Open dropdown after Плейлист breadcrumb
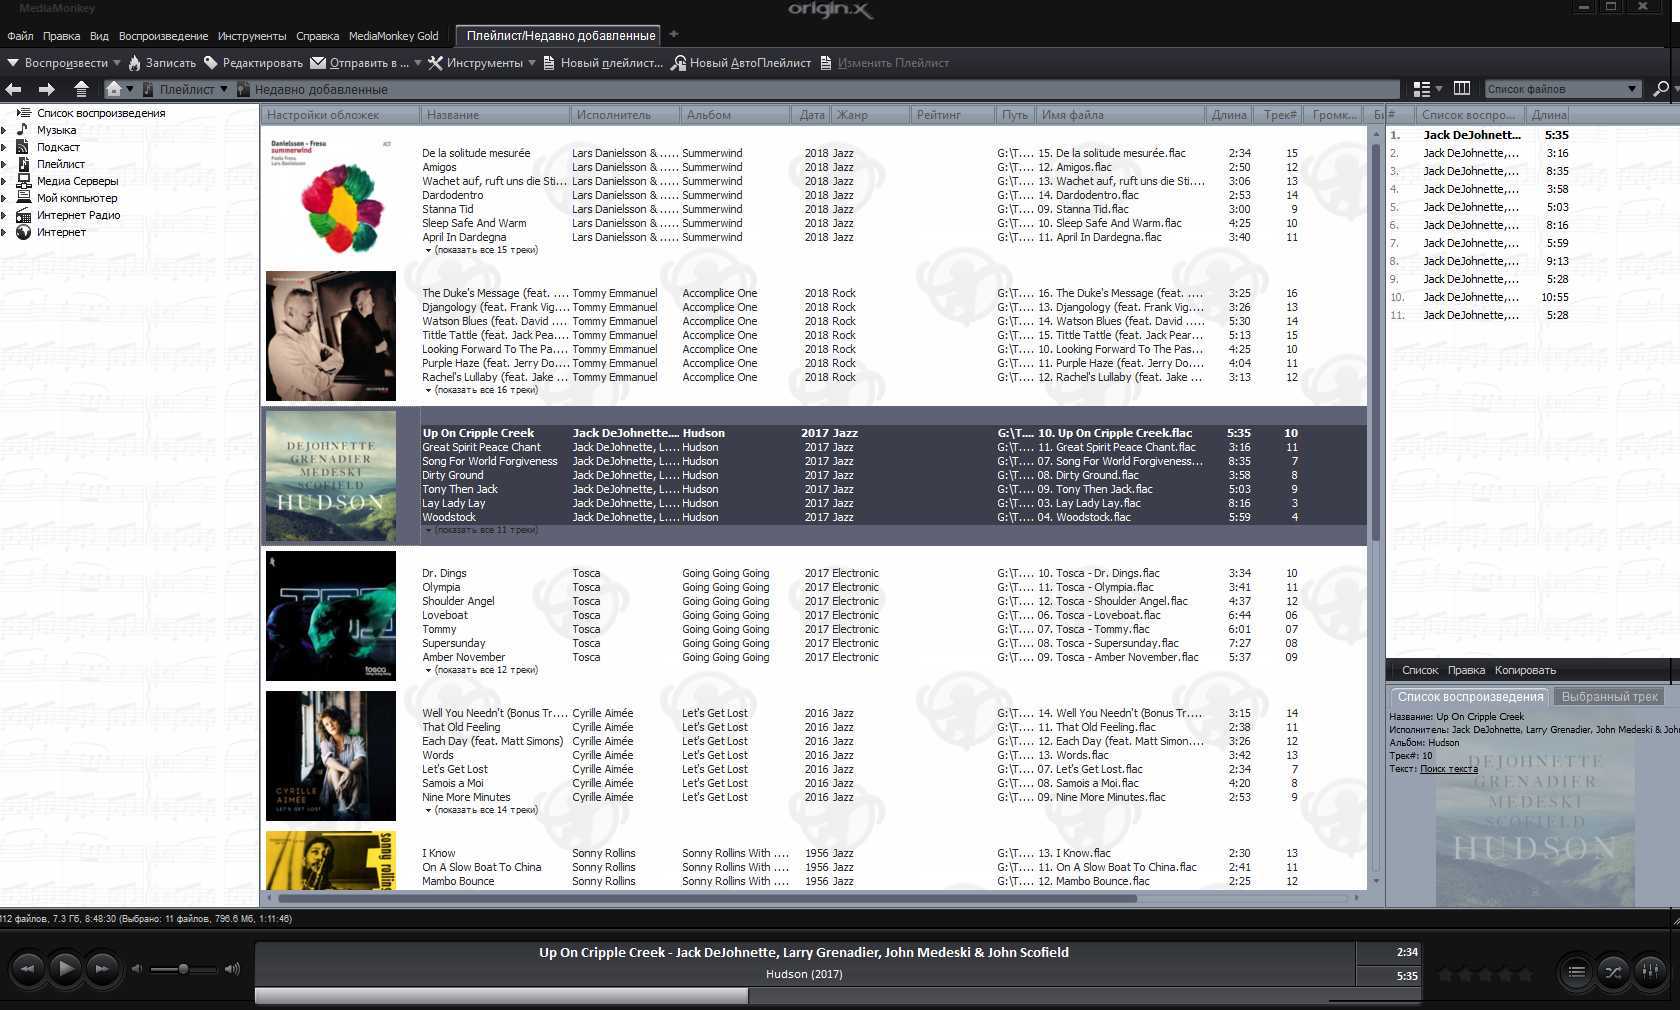Image resolution: width=1680 pixels, height=1010 pixels. point(224,89)
